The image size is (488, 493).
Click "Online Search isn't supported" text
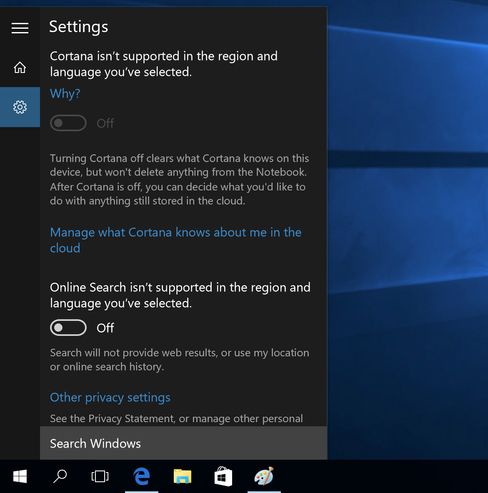pos(180,295)
